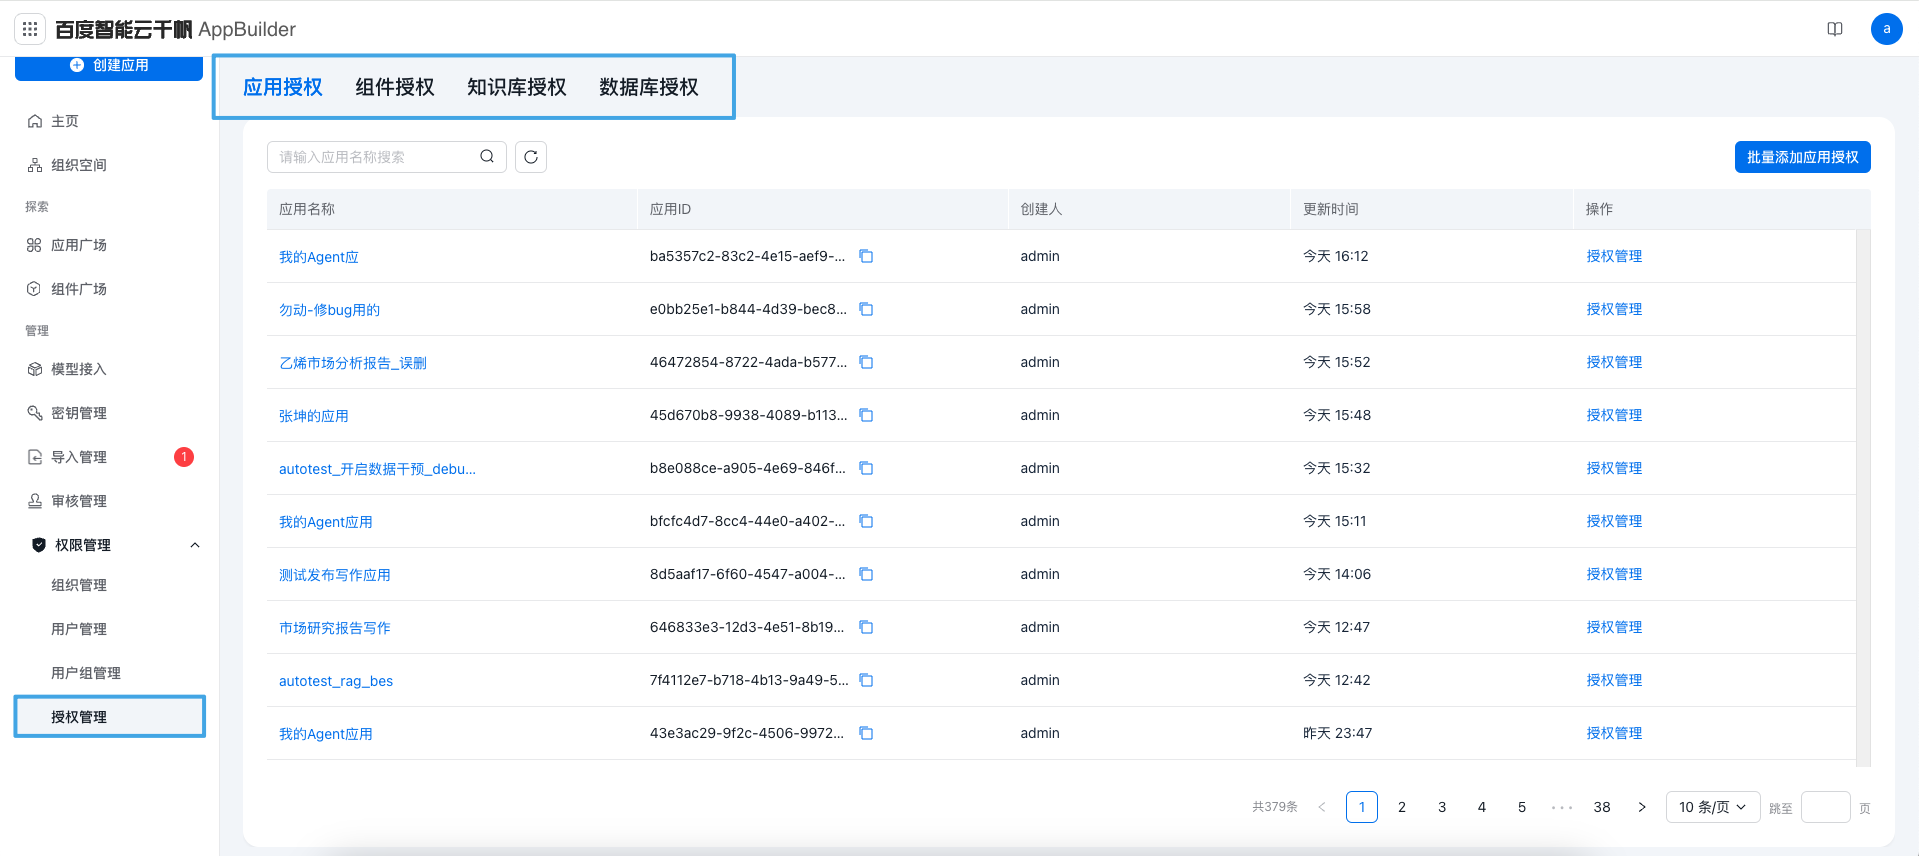Screen dimensions: 1919x856
Task: Click 授权管理 for 张坤的应用 row
Action: click(1614, 415)
